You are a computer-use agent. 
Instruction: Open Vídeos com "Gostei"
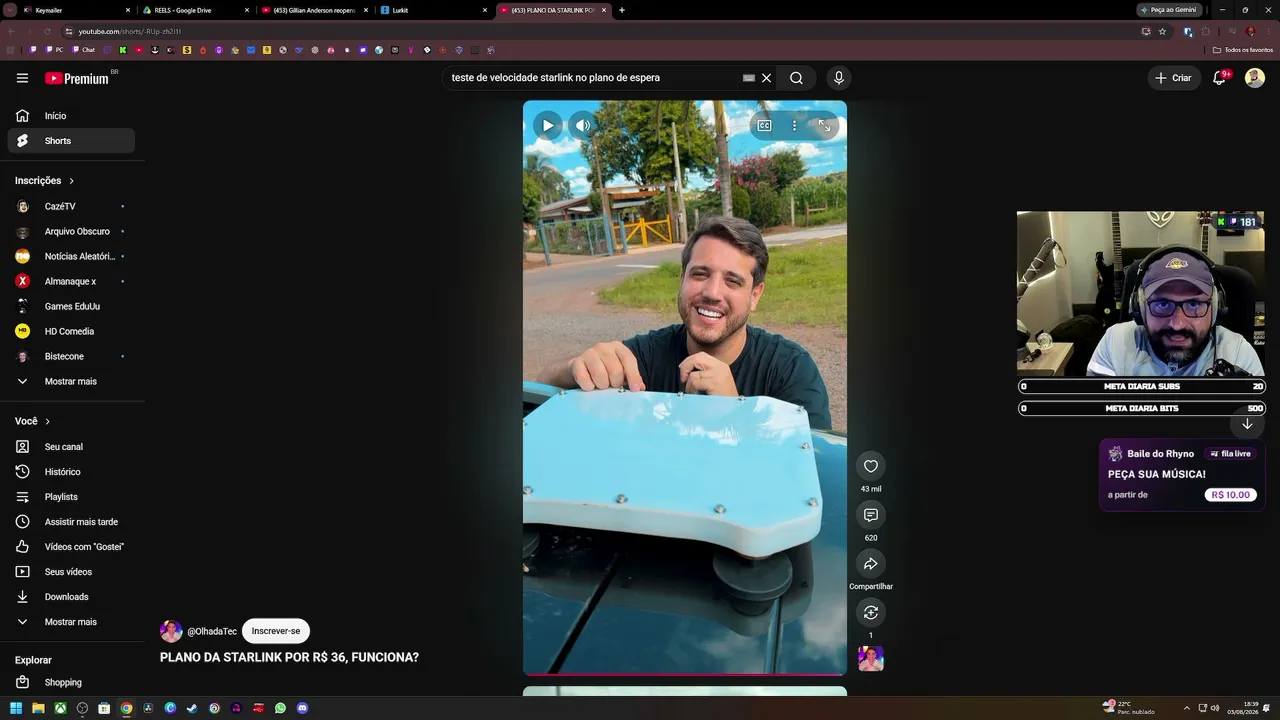[x=71, y=547]
